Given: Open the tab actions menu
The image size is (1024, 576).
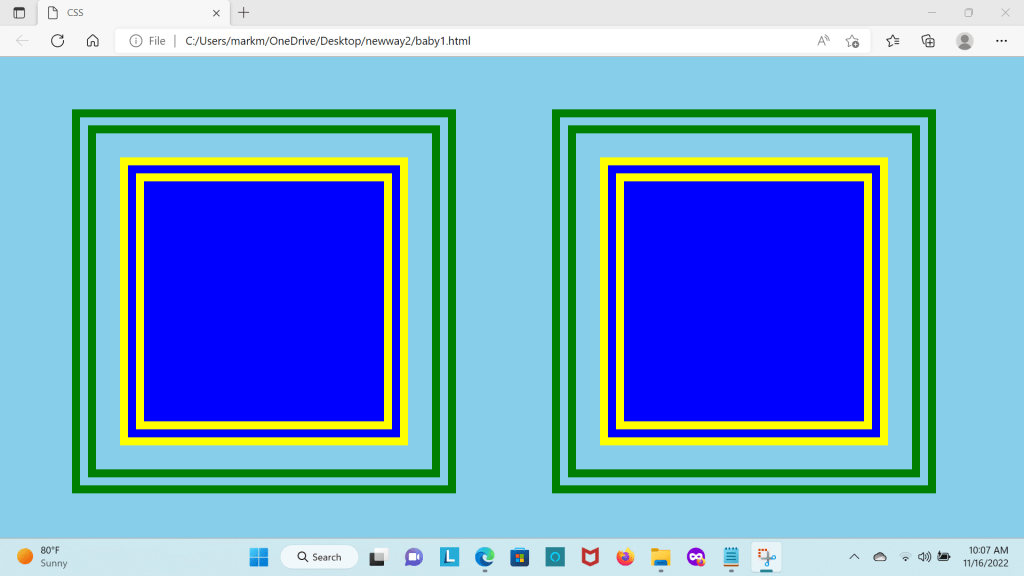Looking at the screenshot, I should pyautogui.click(x=19, y=13).
